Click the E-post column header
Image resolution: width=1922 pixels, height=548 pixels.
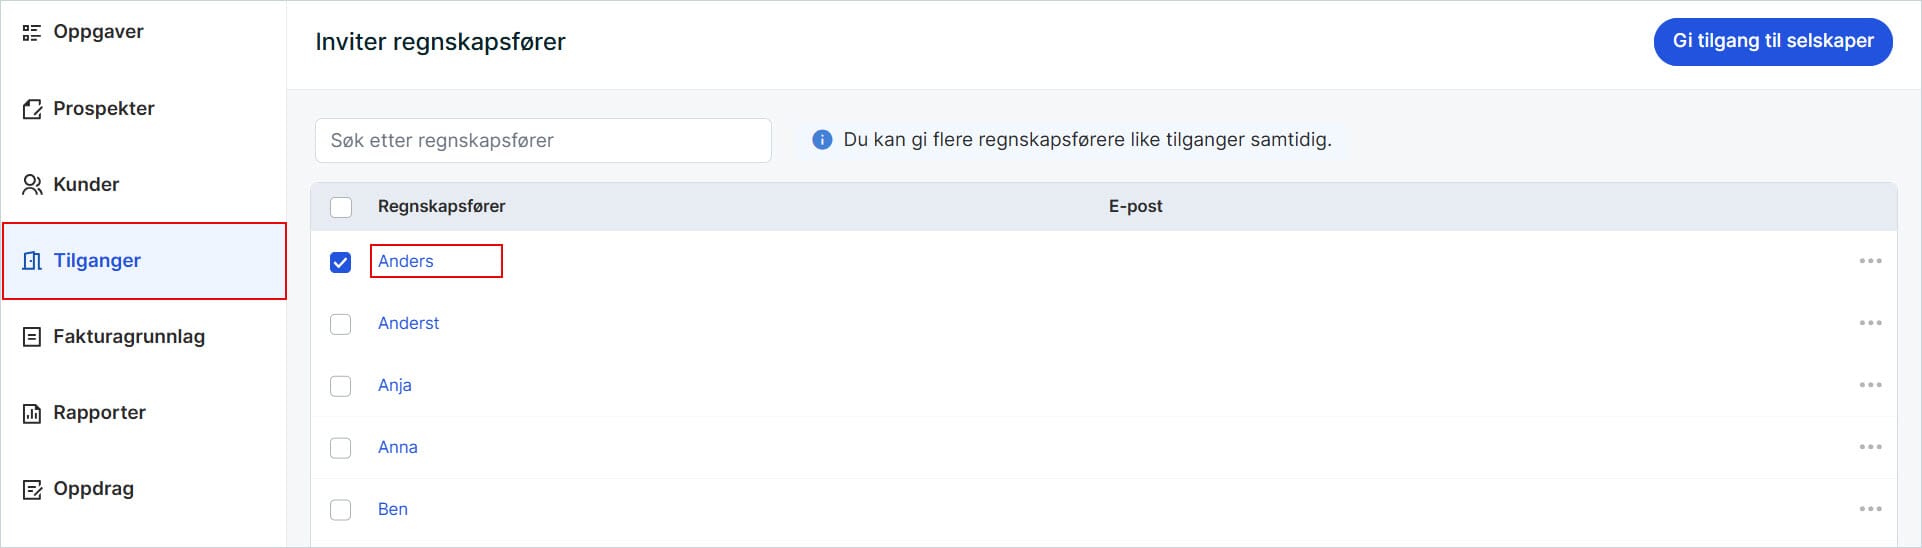tap(1136, 206)
